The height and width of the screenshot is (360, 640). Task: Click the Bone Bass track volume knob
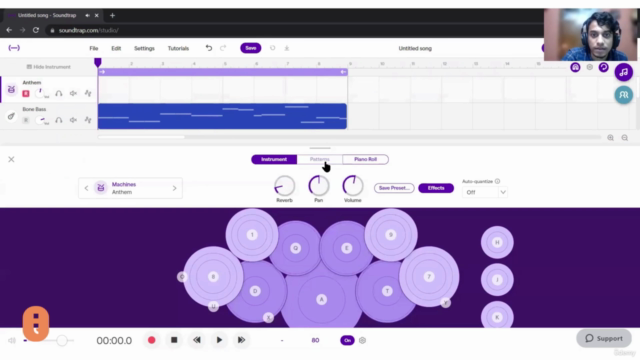tap(40, 120)
